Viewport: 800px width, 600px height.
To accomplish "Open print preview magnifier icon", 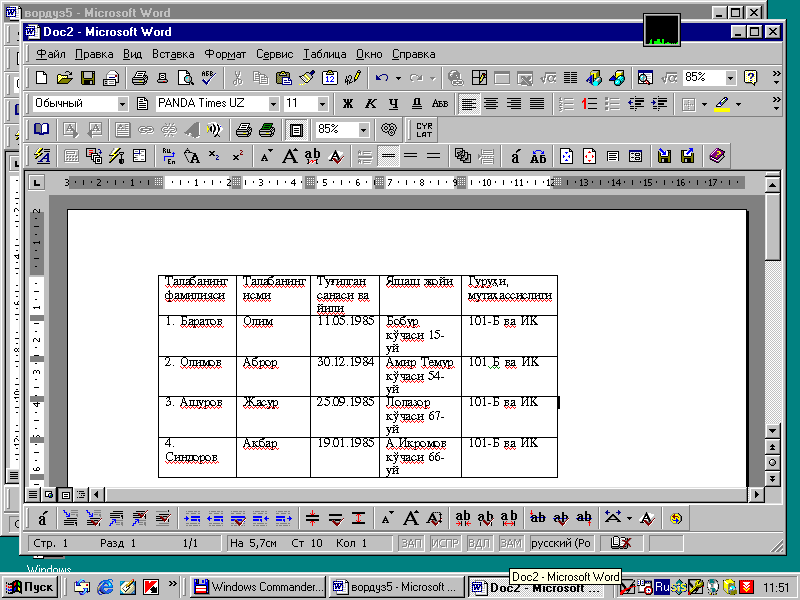I will click(186, 78).
